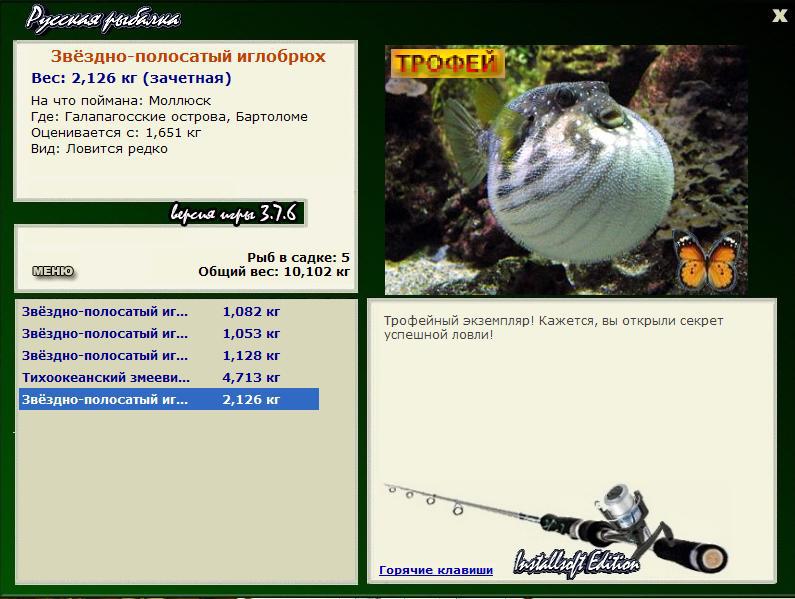Click the pufferfish trophy photo

[566, 170]
